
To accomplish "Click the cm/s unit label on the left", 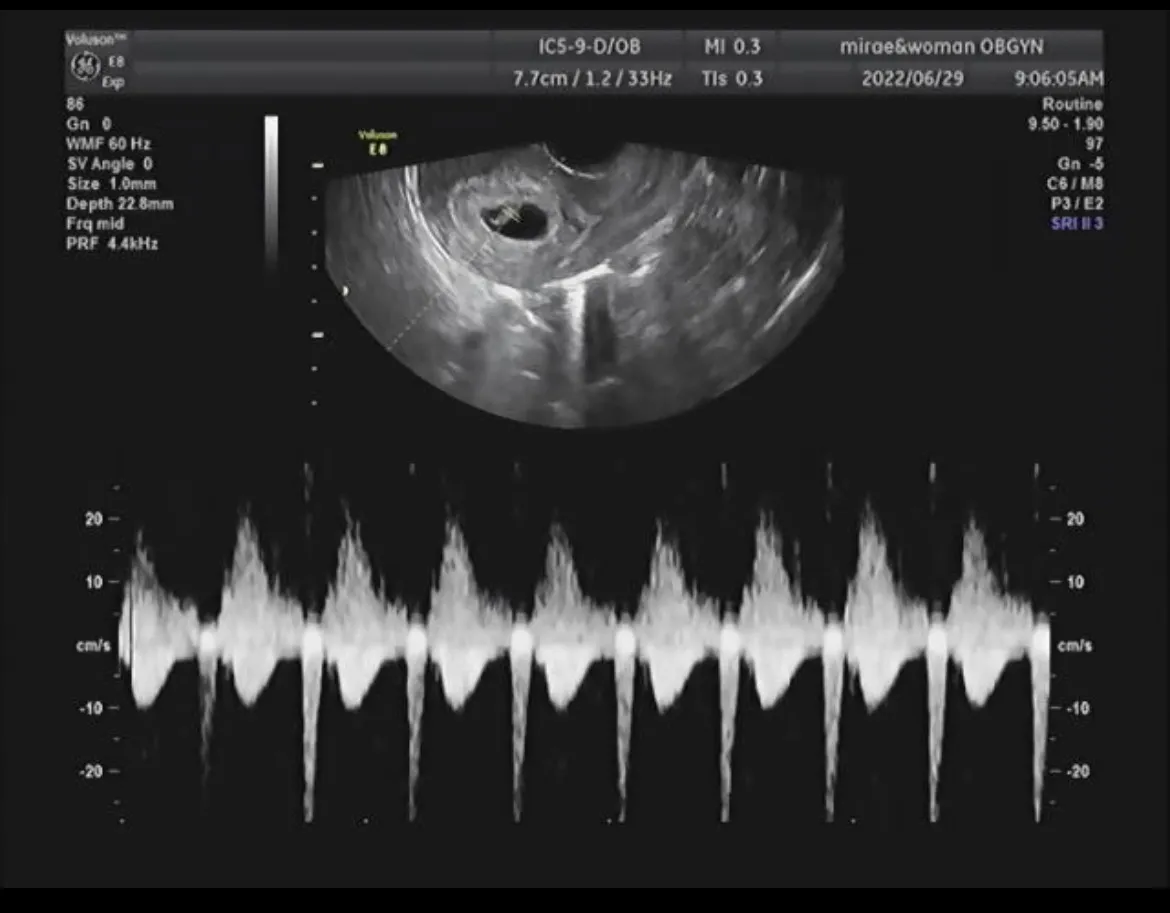I will (x=93, y=644).
